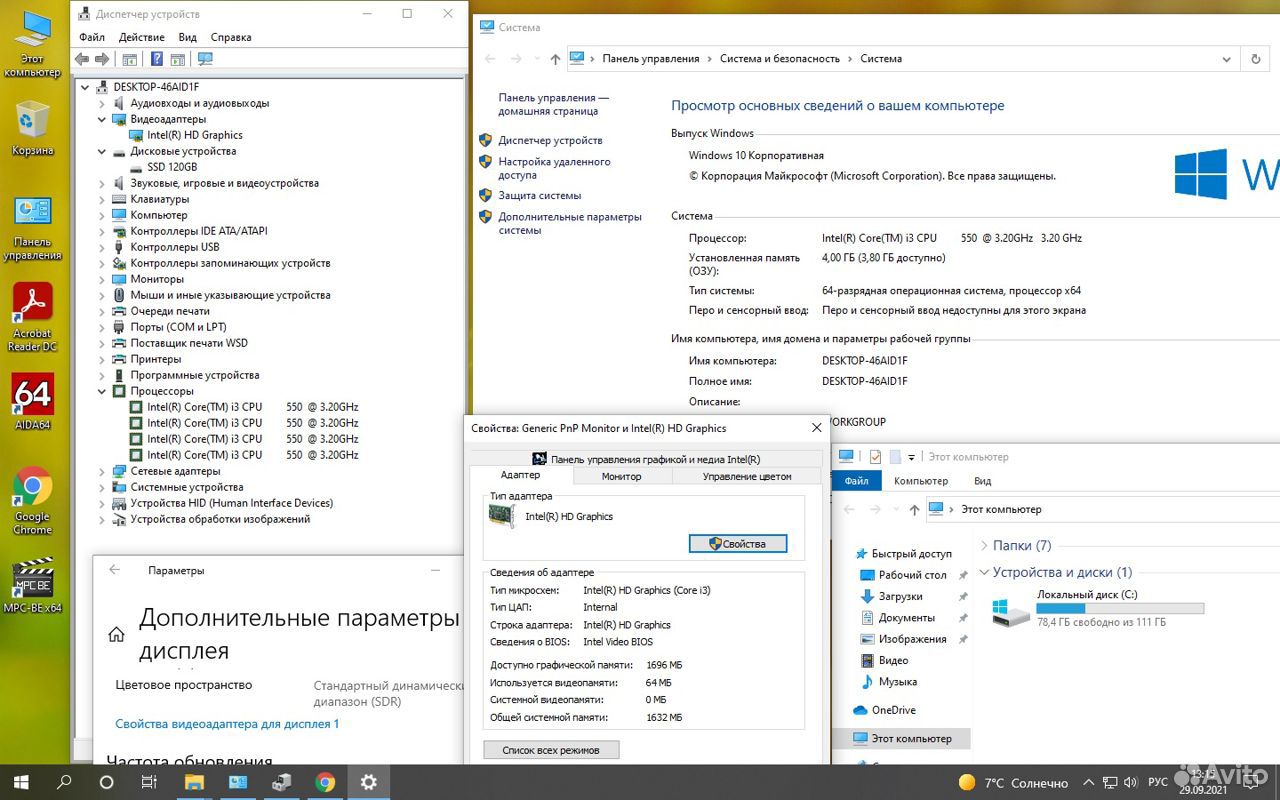Viewport: 1280px width, 800px height.
Task: Collapse the Процессоры node
Action: click(102, 391)
